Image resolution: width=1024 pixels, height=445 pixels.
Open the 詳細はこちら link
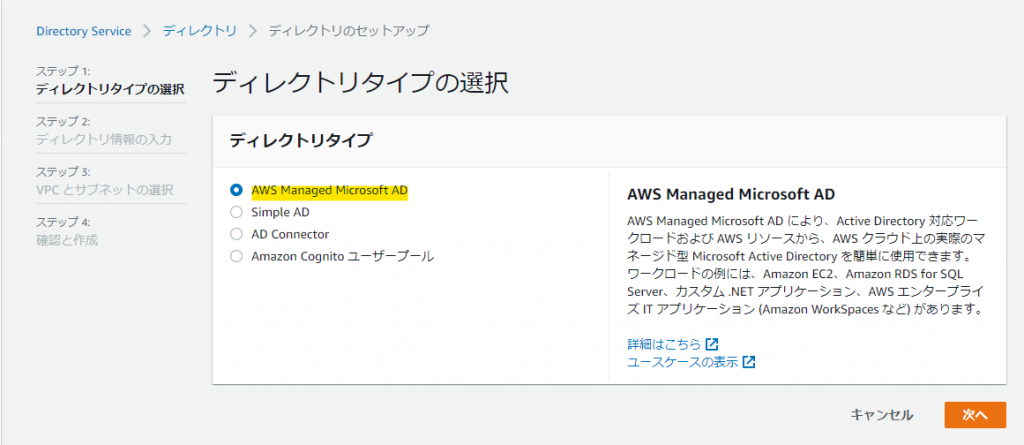tap(664, 344)
